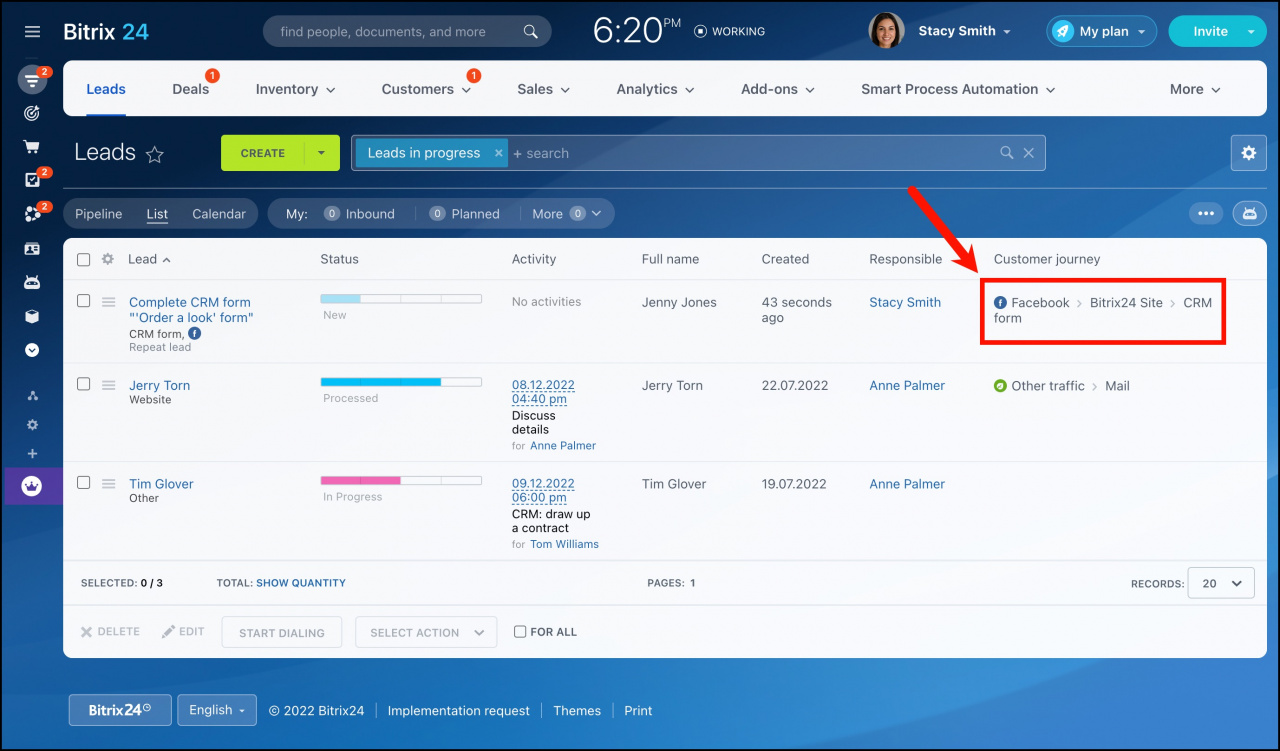Open the Add-ons menu dropdown

click(778, 89)
